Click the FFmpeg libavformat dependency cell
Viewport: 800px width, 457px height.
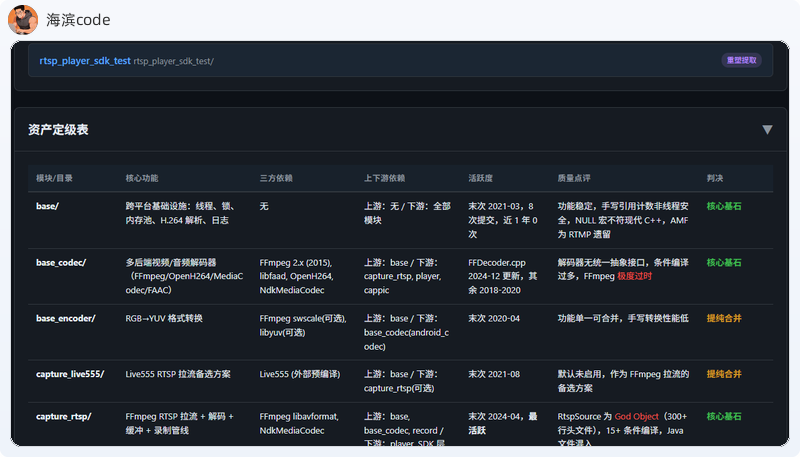299,423
